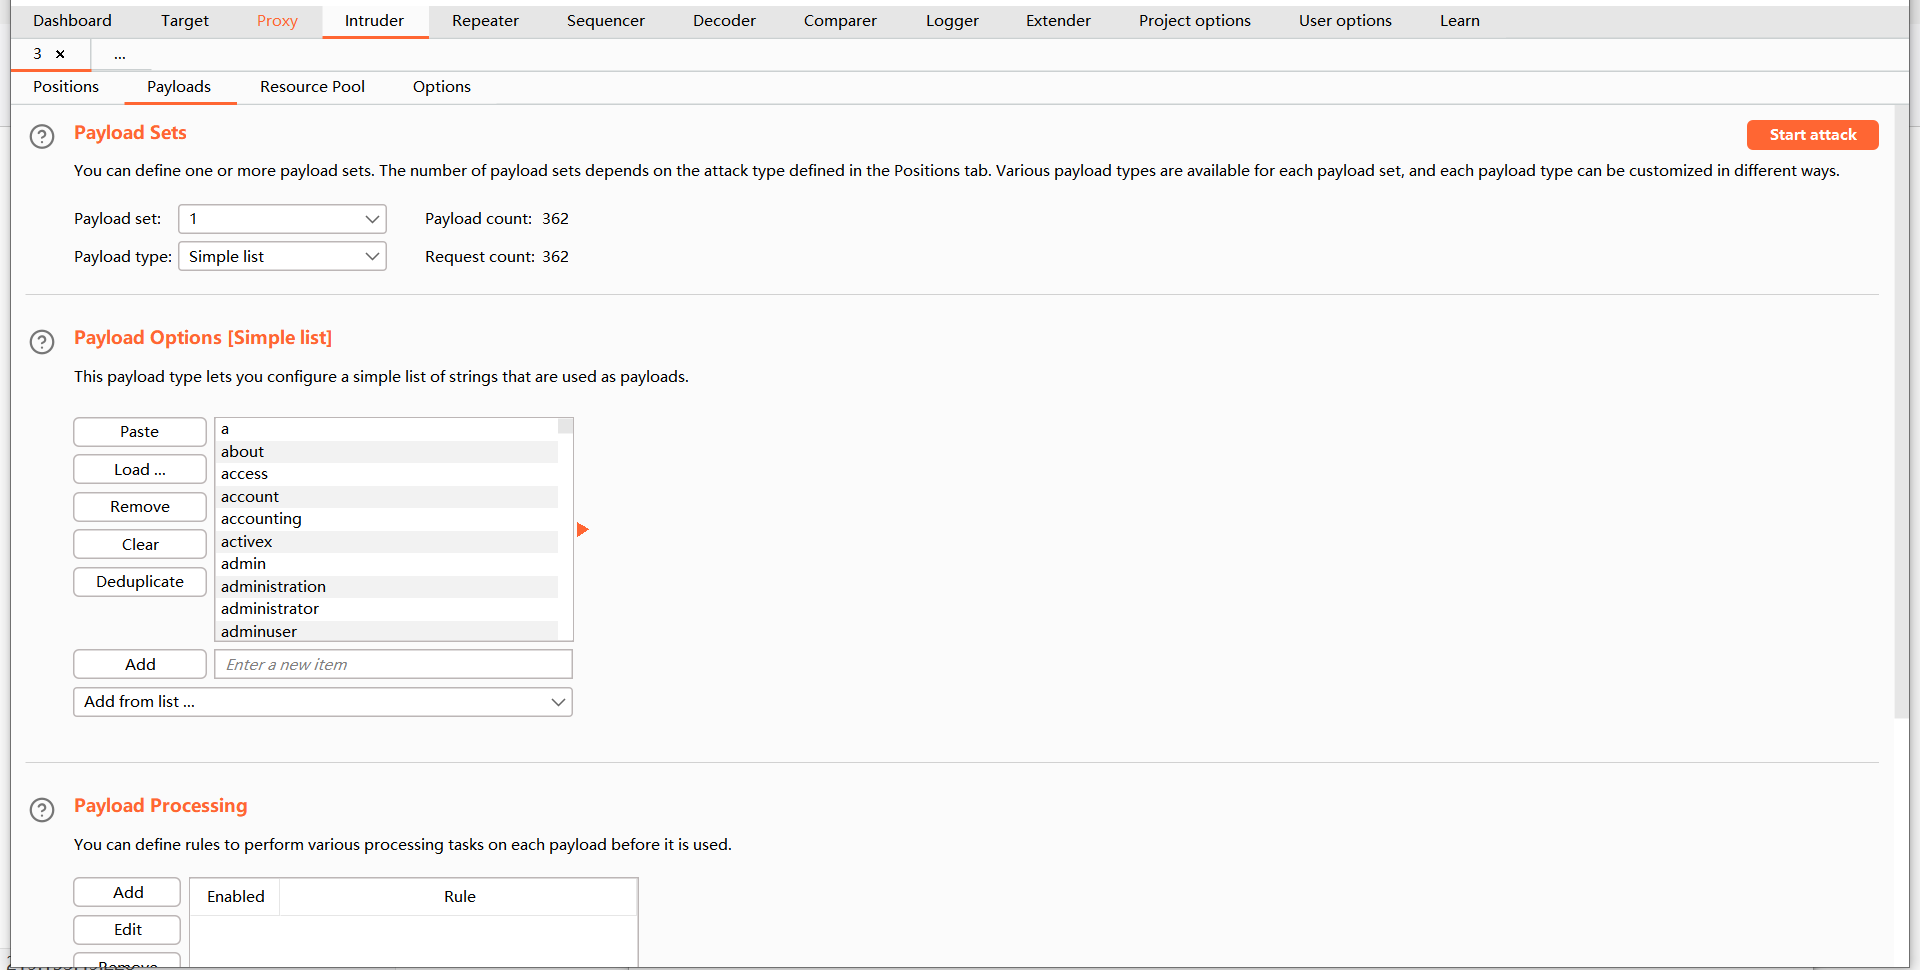Open the Decoder tab
Viewport: 1920px width, 970px height.
click(x=724, y=20)
